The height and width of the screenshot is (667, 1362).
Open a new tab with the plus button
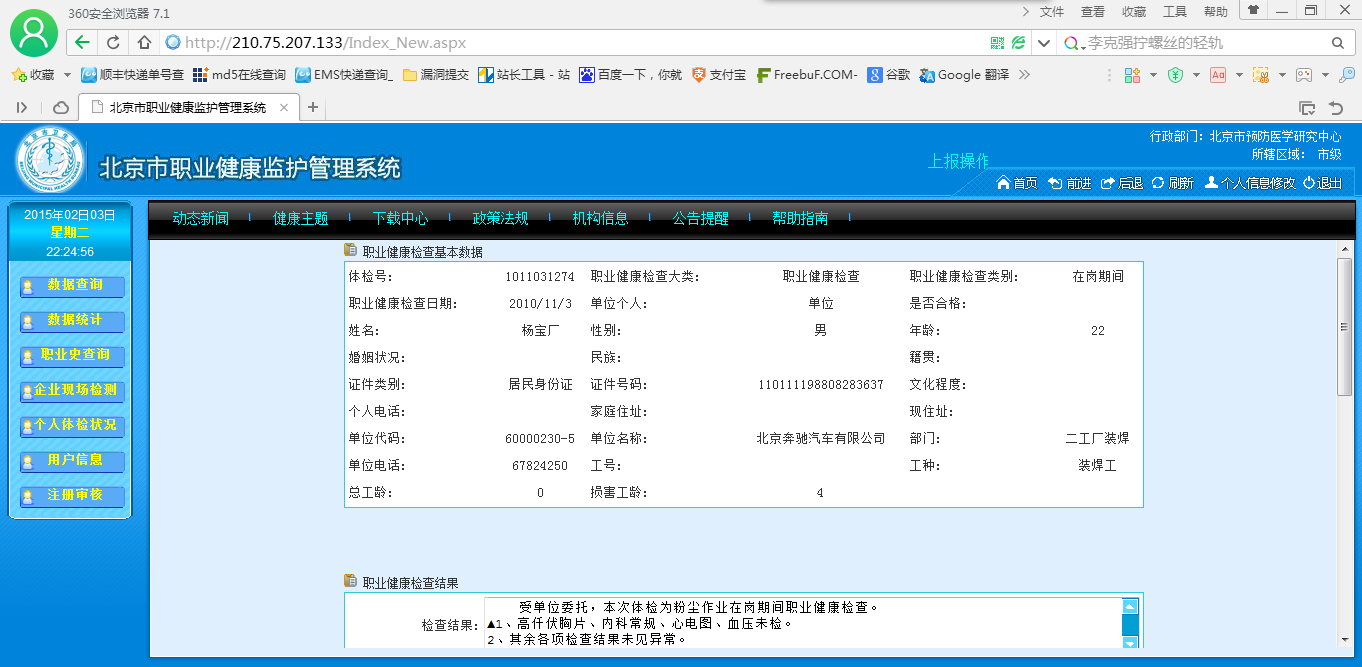click(313, 107)
